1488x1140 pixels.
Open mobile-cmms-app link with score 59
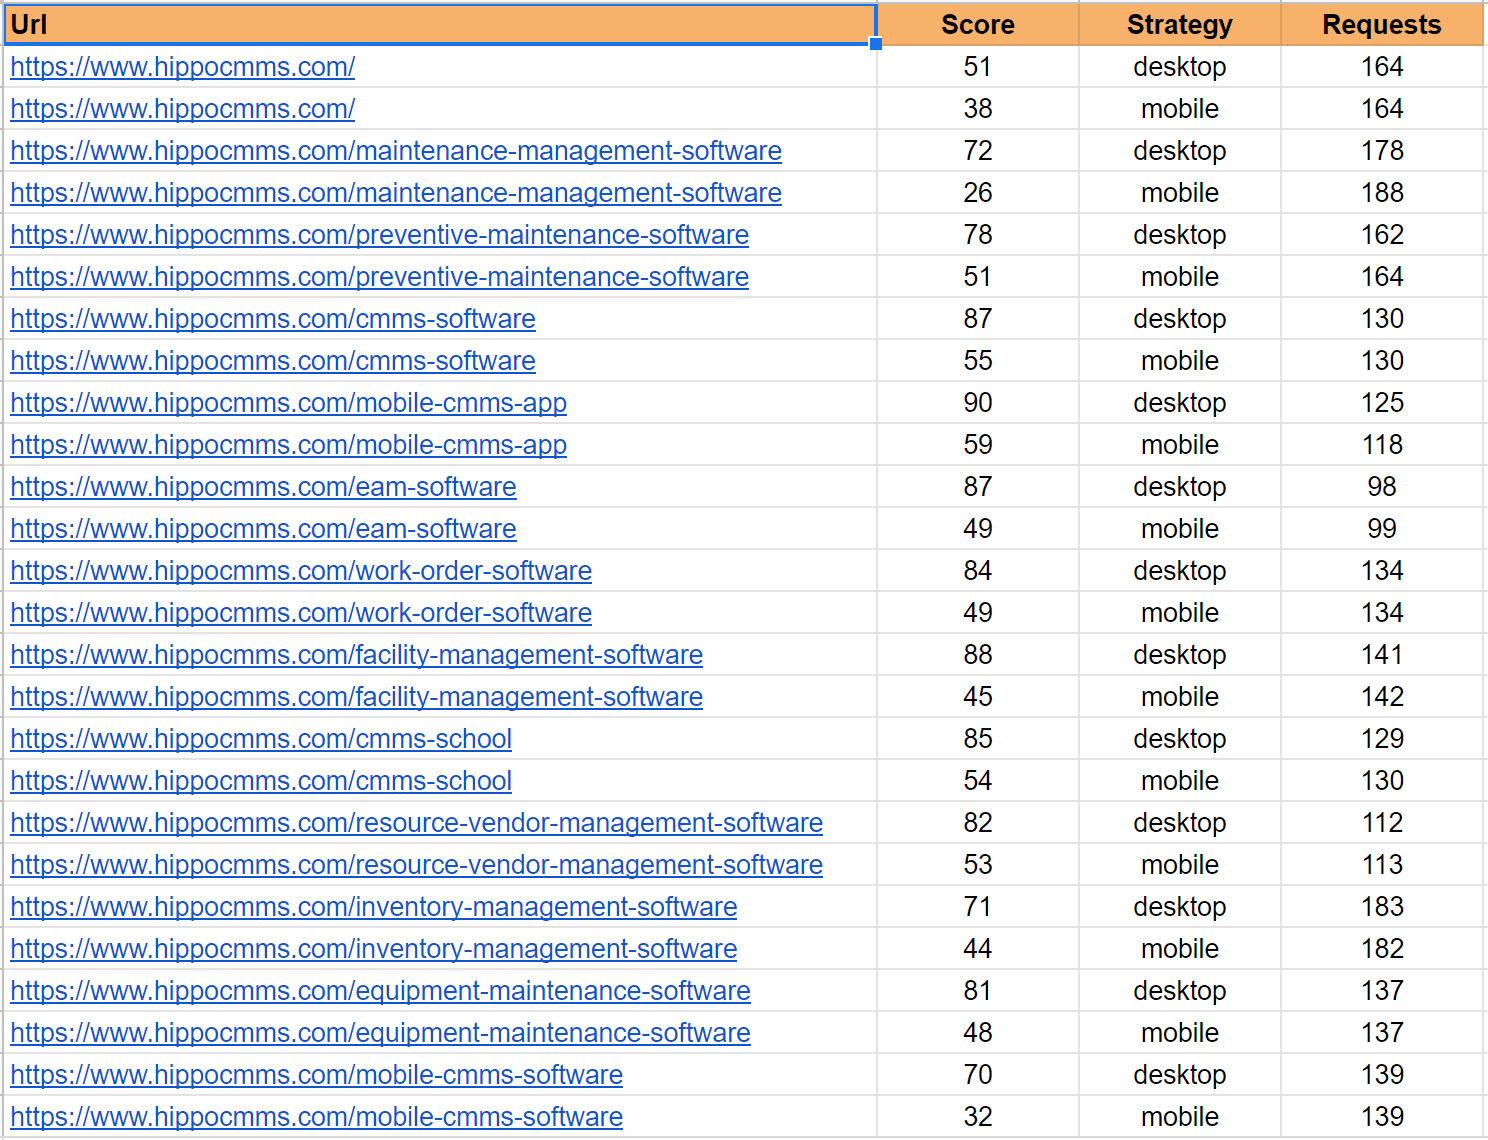click(289, 445)
